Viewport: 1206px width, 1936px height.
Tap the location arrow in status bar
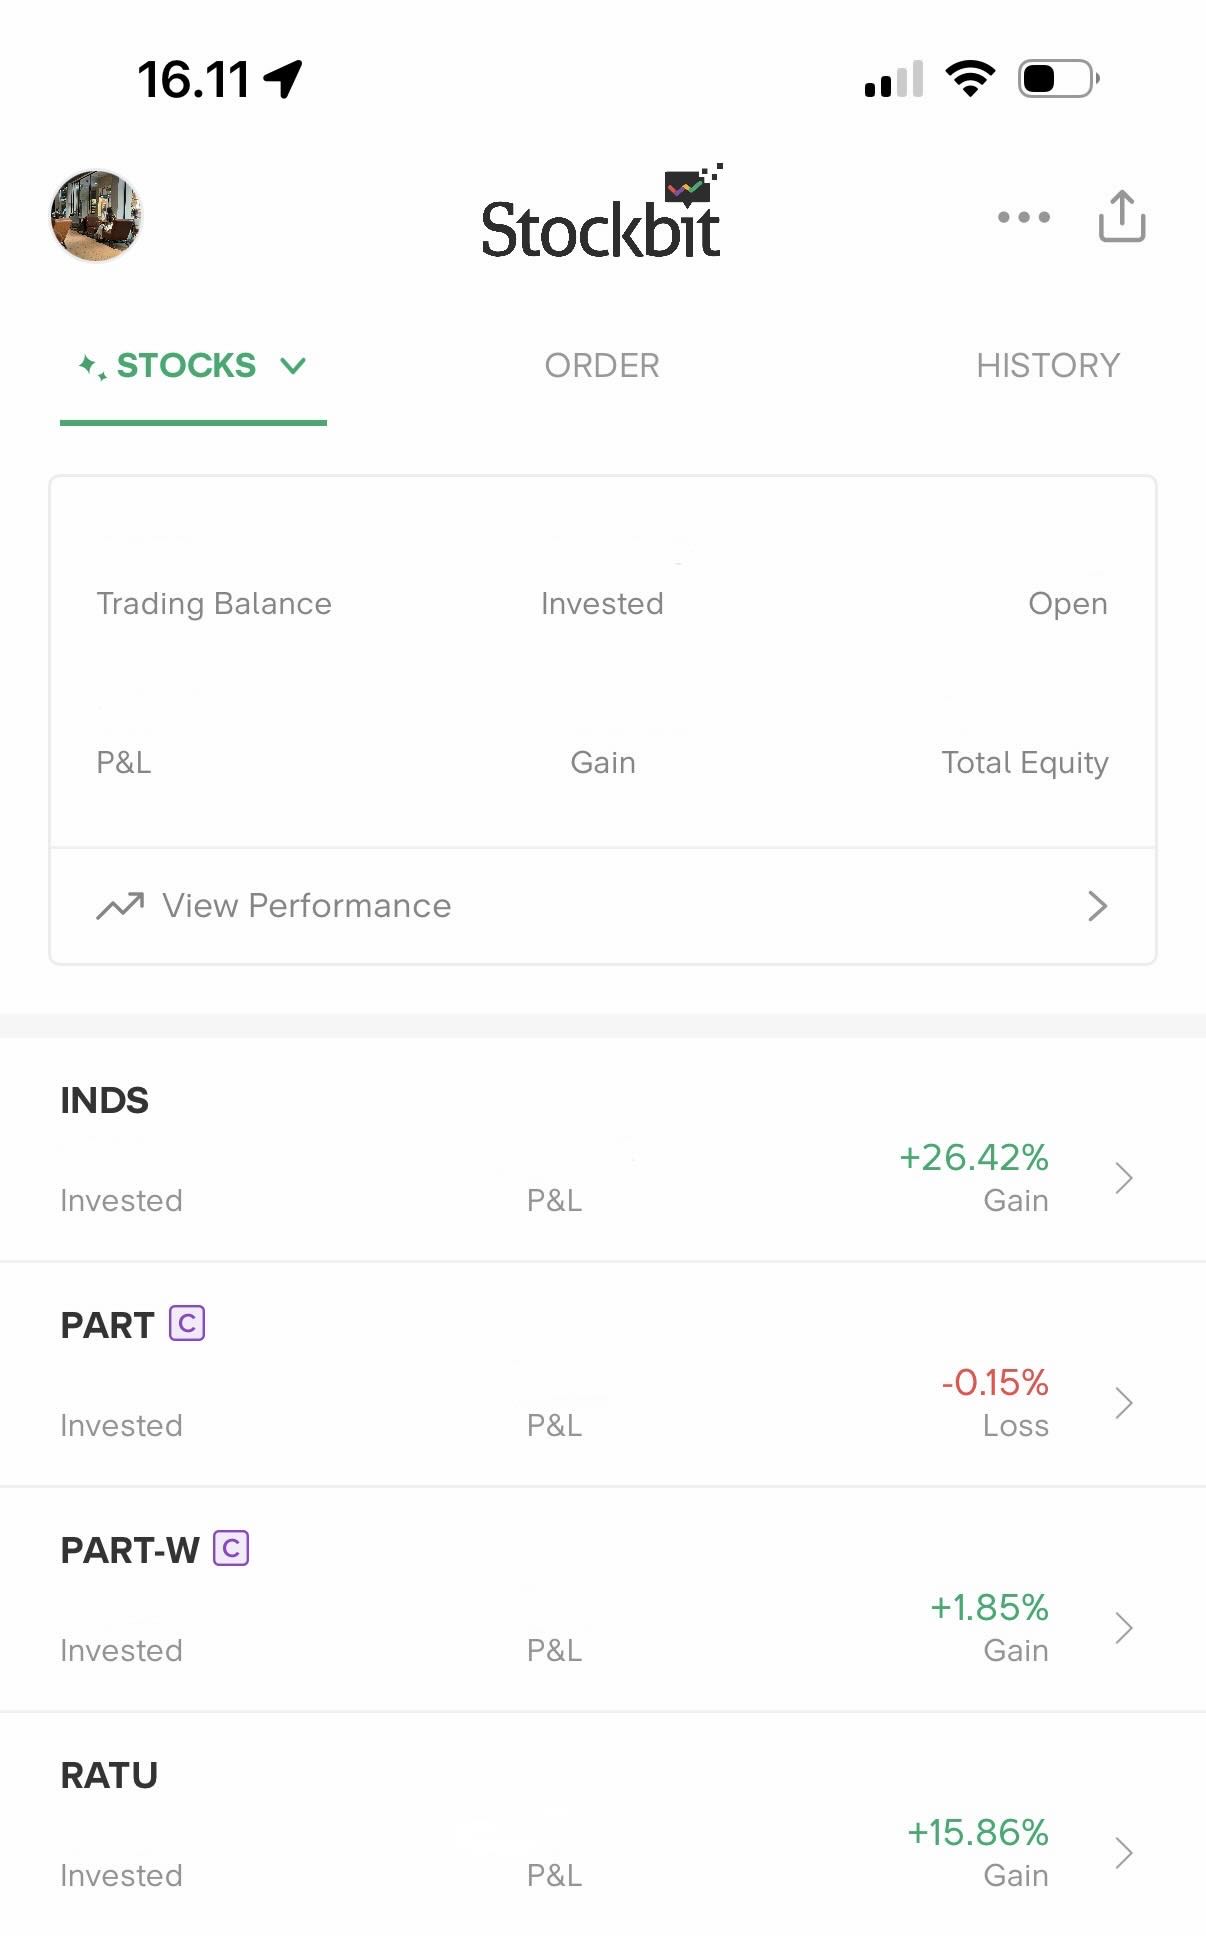[x=284, y=79]
